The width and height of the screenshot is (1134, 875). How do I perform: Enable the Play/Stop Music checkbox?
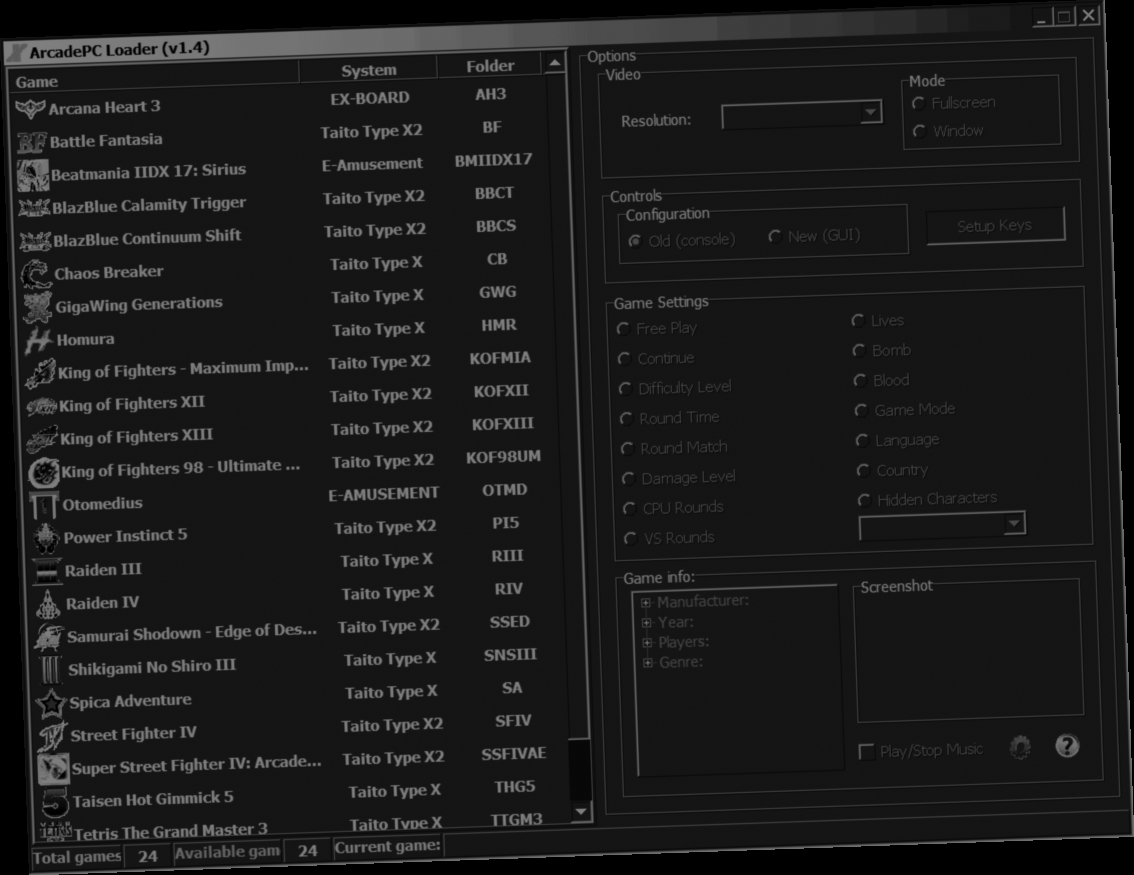[866, 752]
